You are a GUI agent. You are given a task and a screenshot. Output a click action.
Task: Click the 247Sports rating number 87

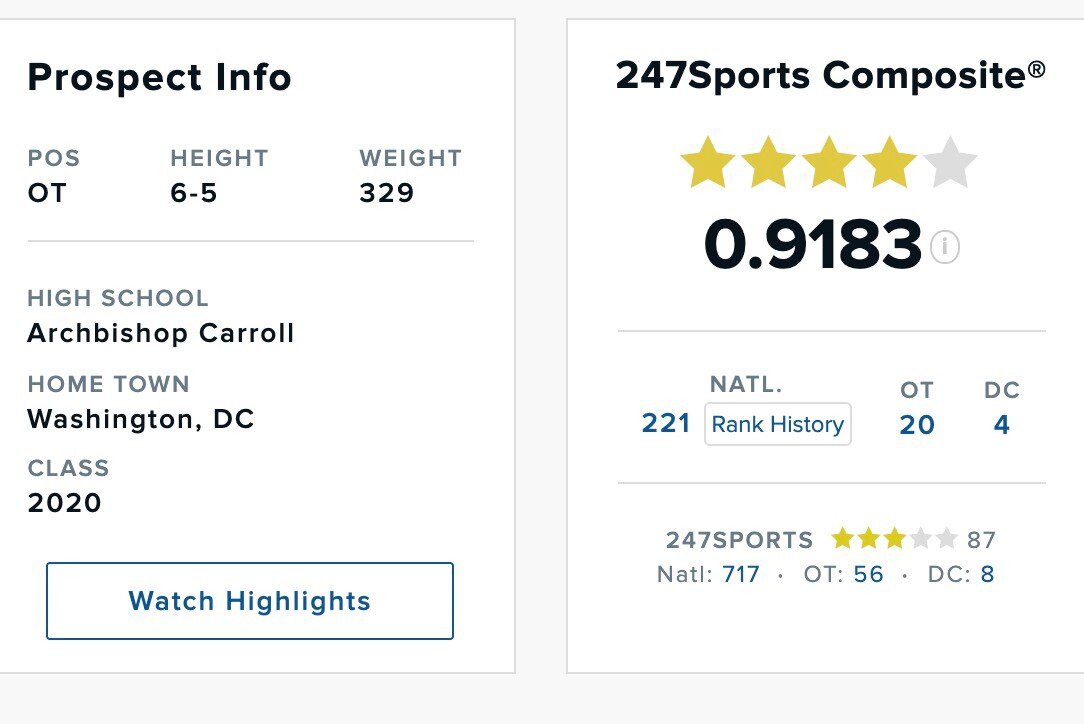[x=981, y=541]
